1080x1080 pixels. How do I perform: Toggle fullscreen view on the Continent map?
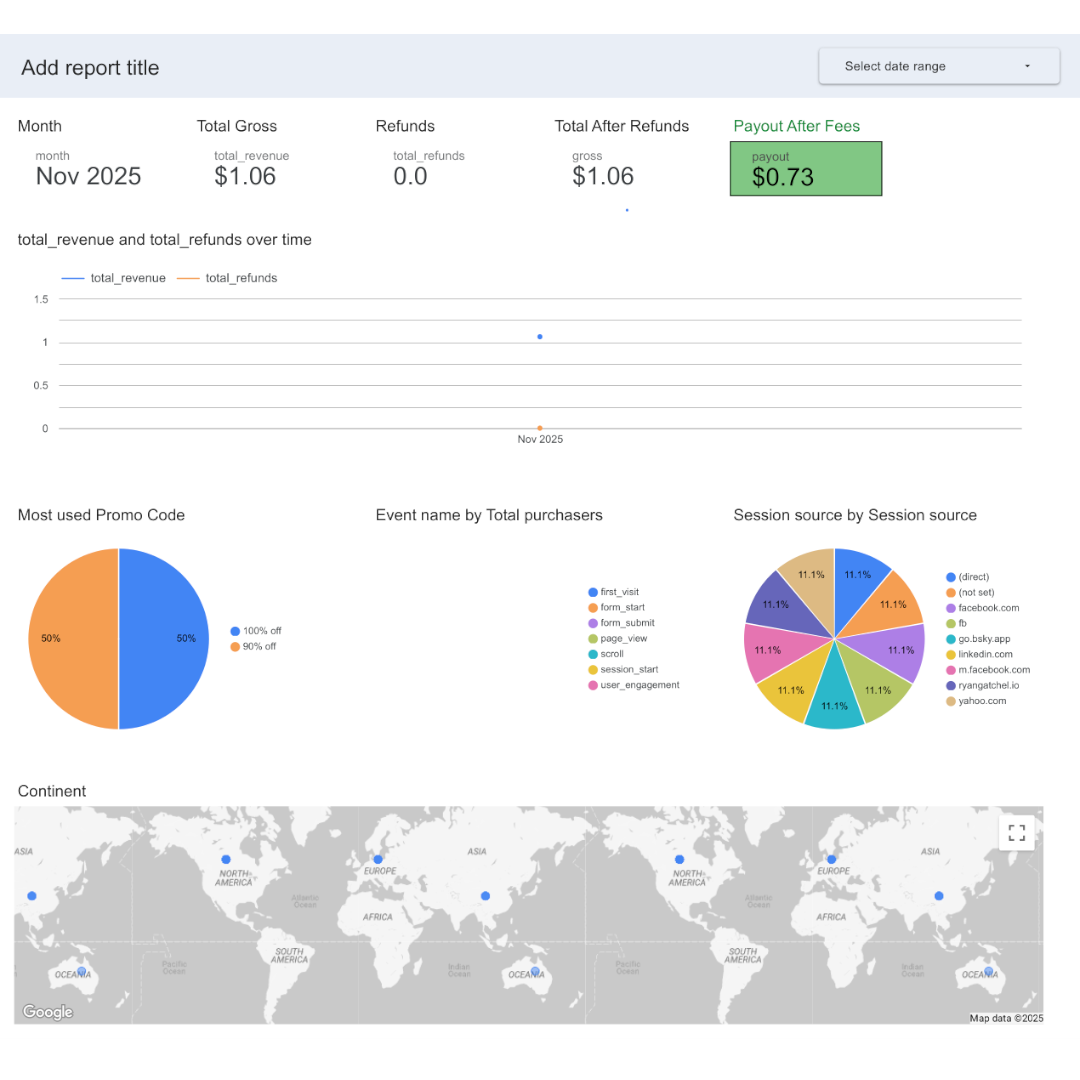(x=1016, y=833)
